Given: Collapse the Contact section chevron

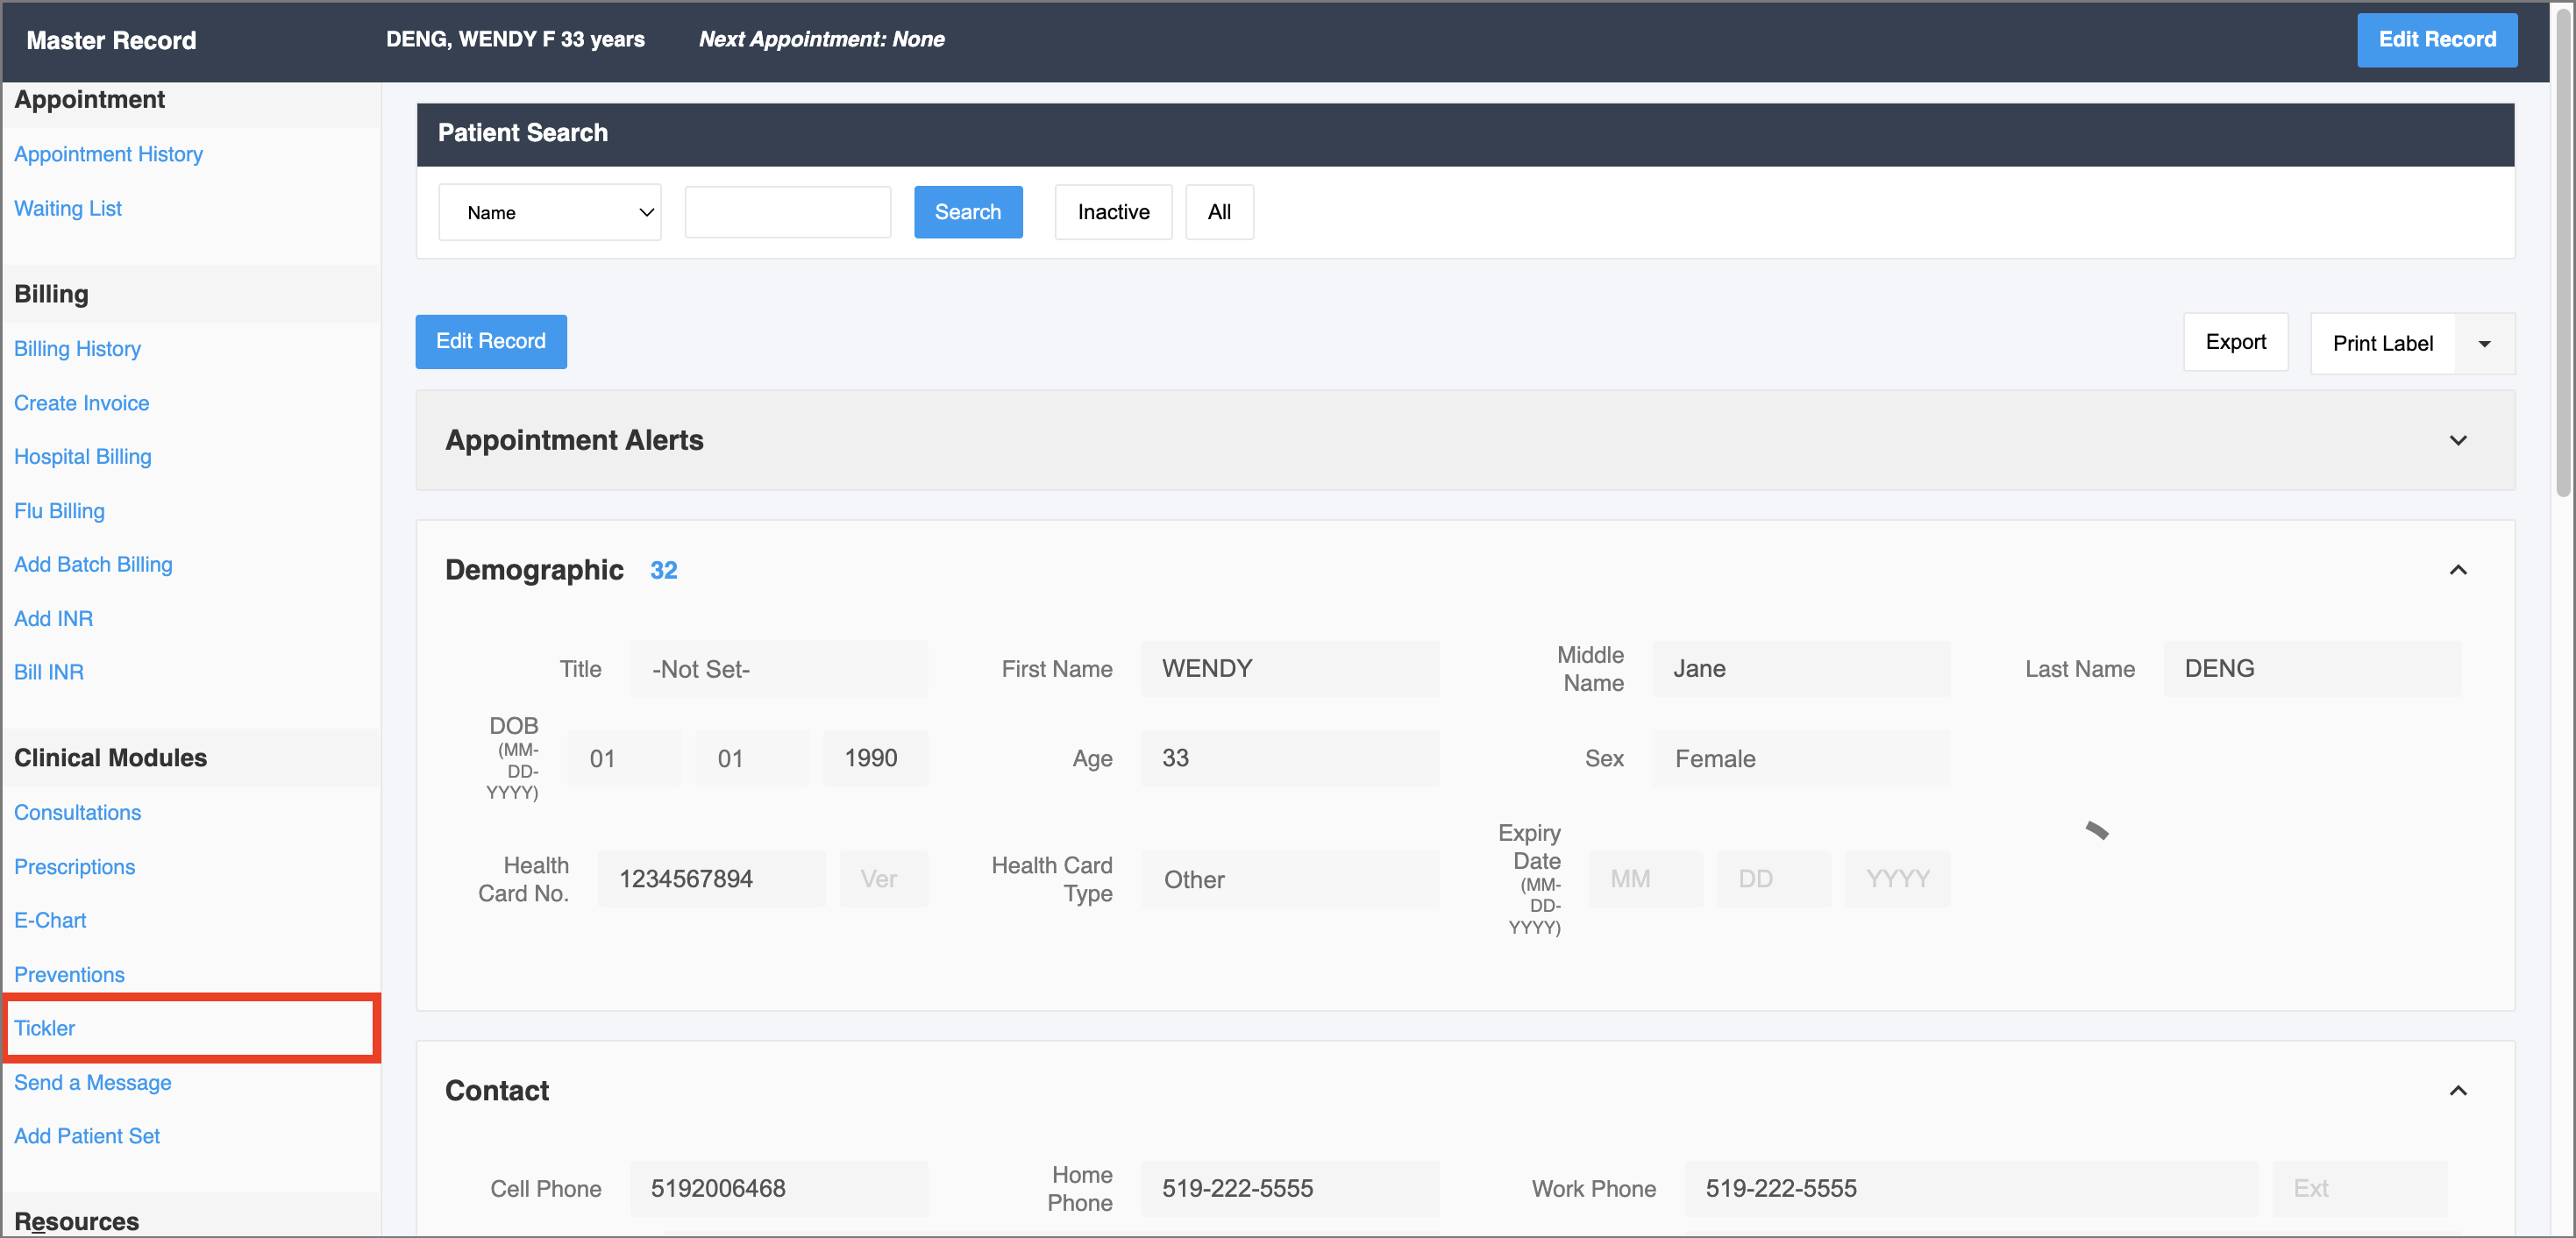Looking at the screenshot, I should coord(2457,1090).
